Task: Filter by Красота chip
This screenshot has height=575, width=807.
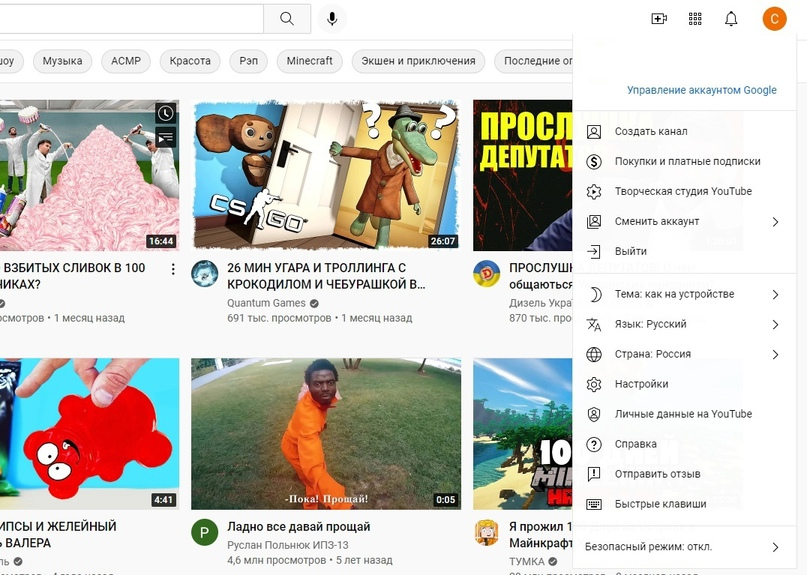Action: [190, 61]
